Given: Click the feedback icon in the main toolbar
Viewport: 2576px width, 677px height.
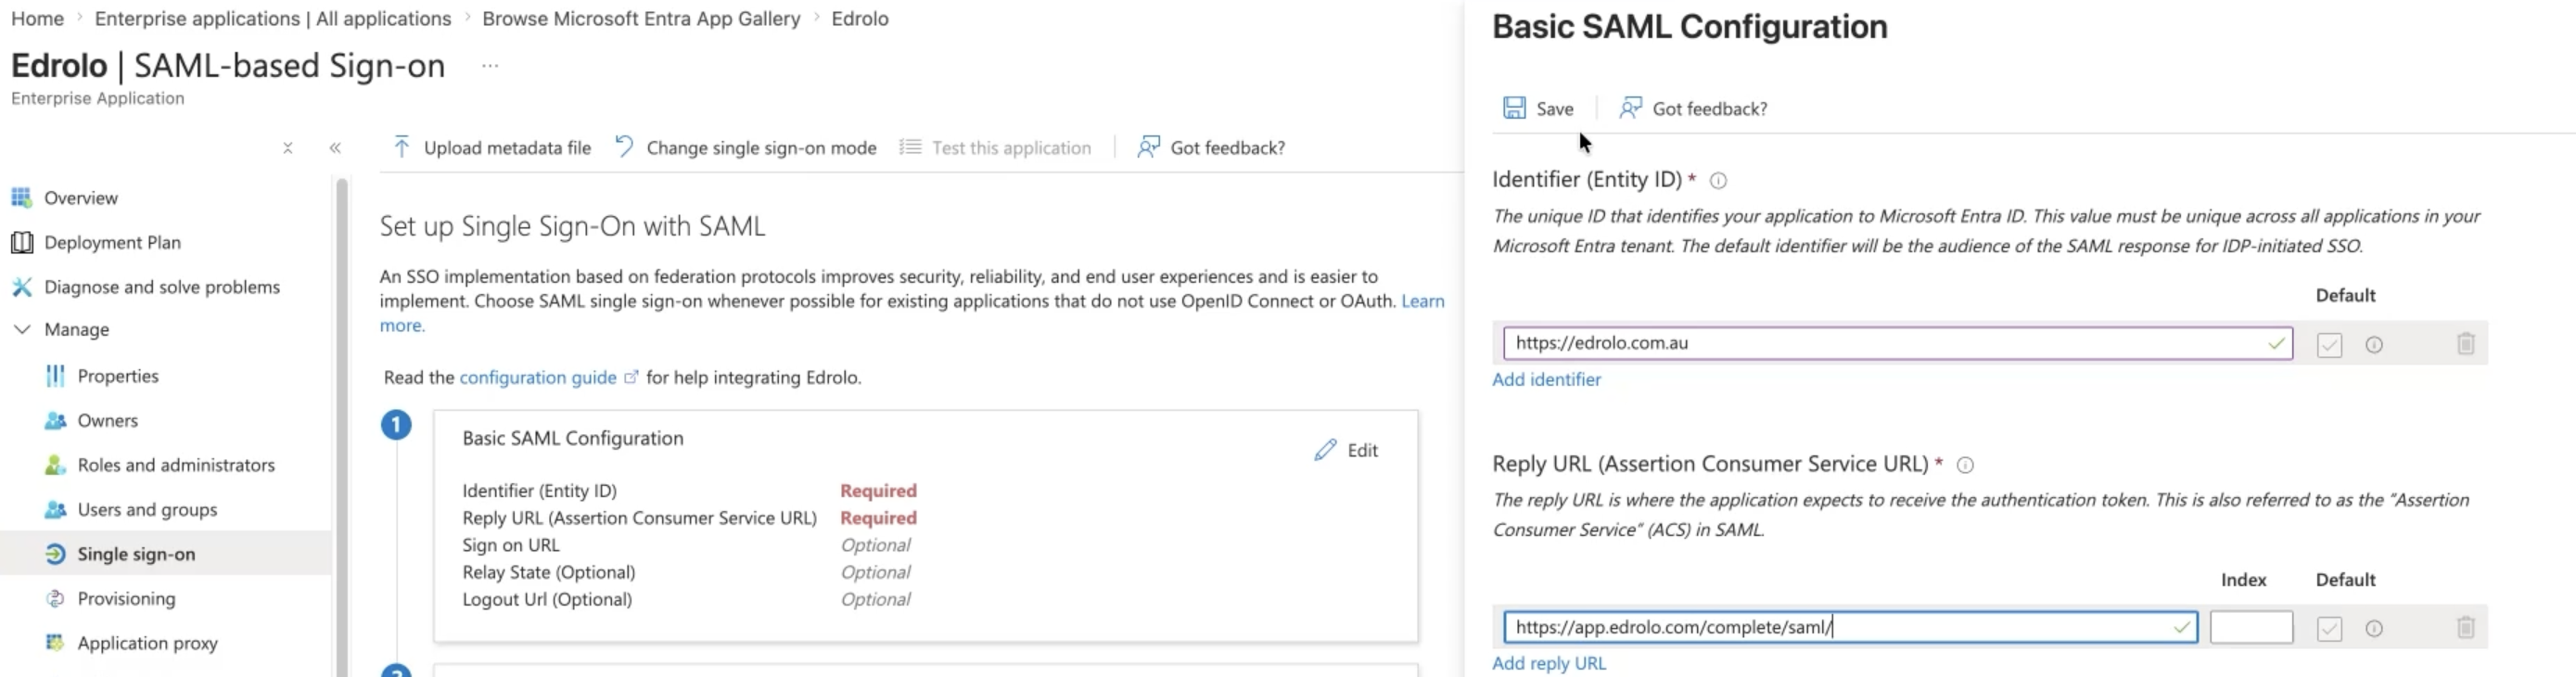Looking at the screenshot, I should click(x=1148, y=148).
